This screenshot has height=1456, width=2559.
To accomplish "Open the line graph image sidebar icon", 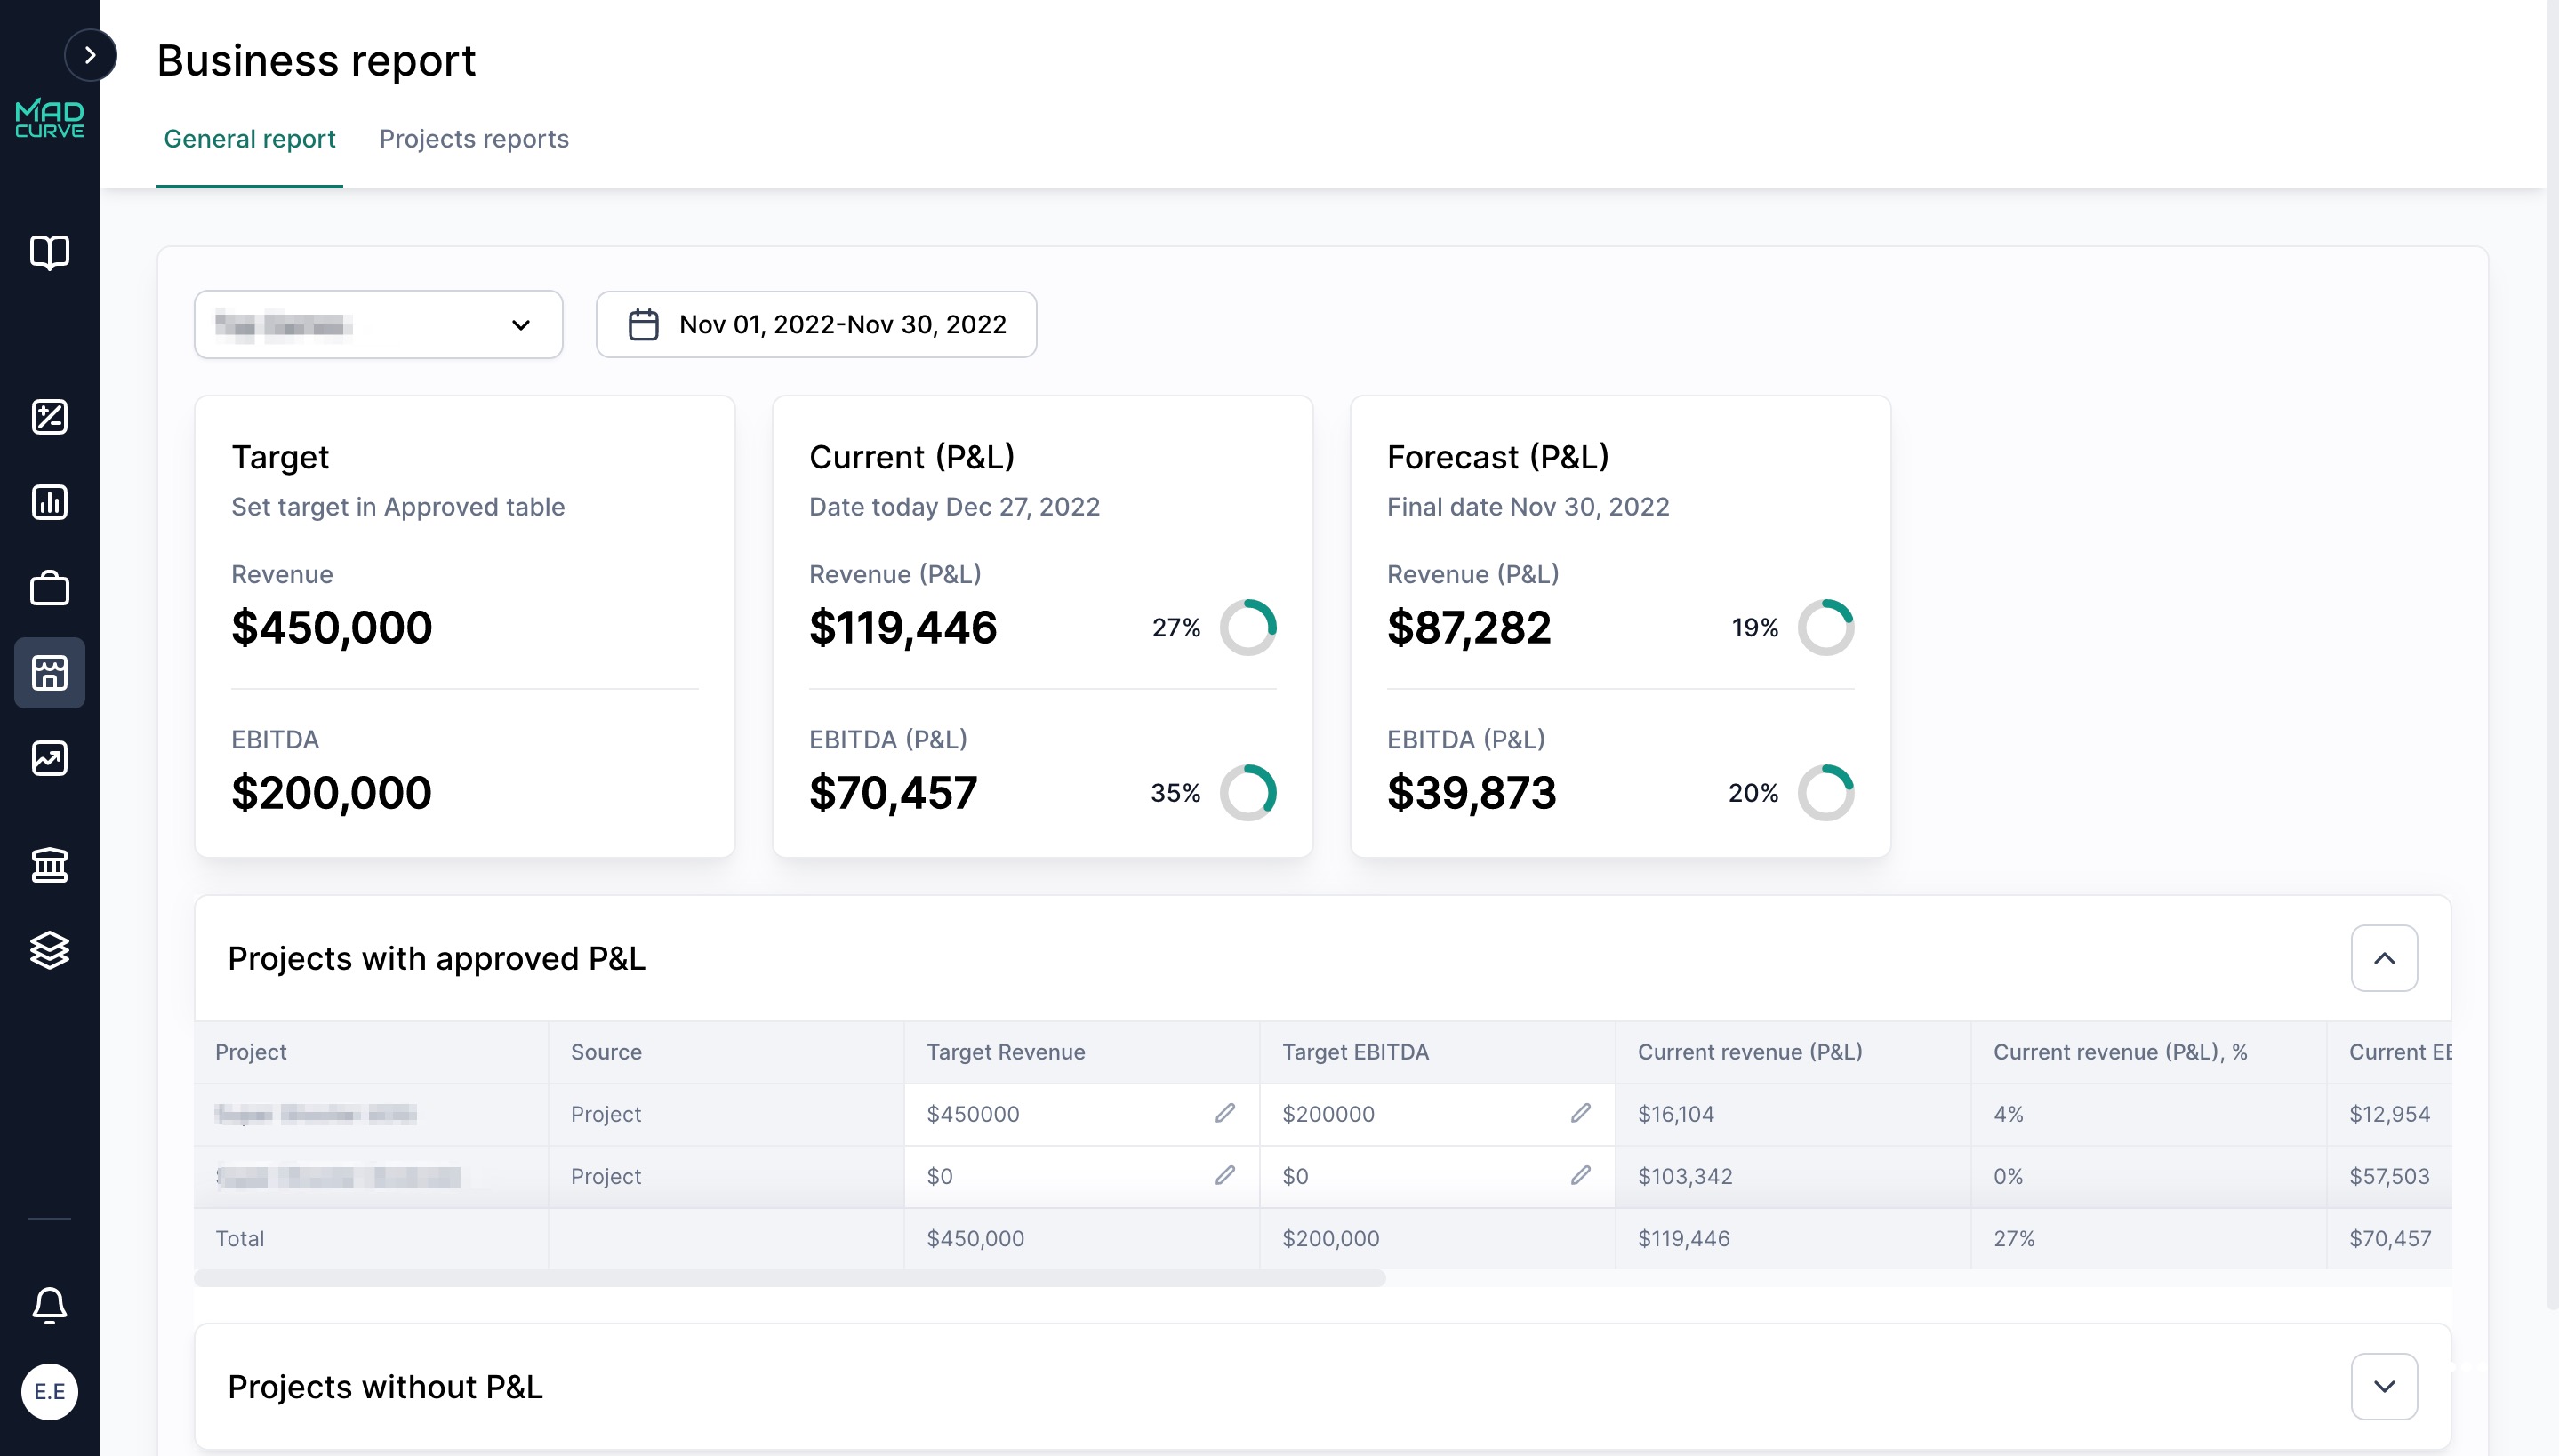I will click(x=49, y=758).
